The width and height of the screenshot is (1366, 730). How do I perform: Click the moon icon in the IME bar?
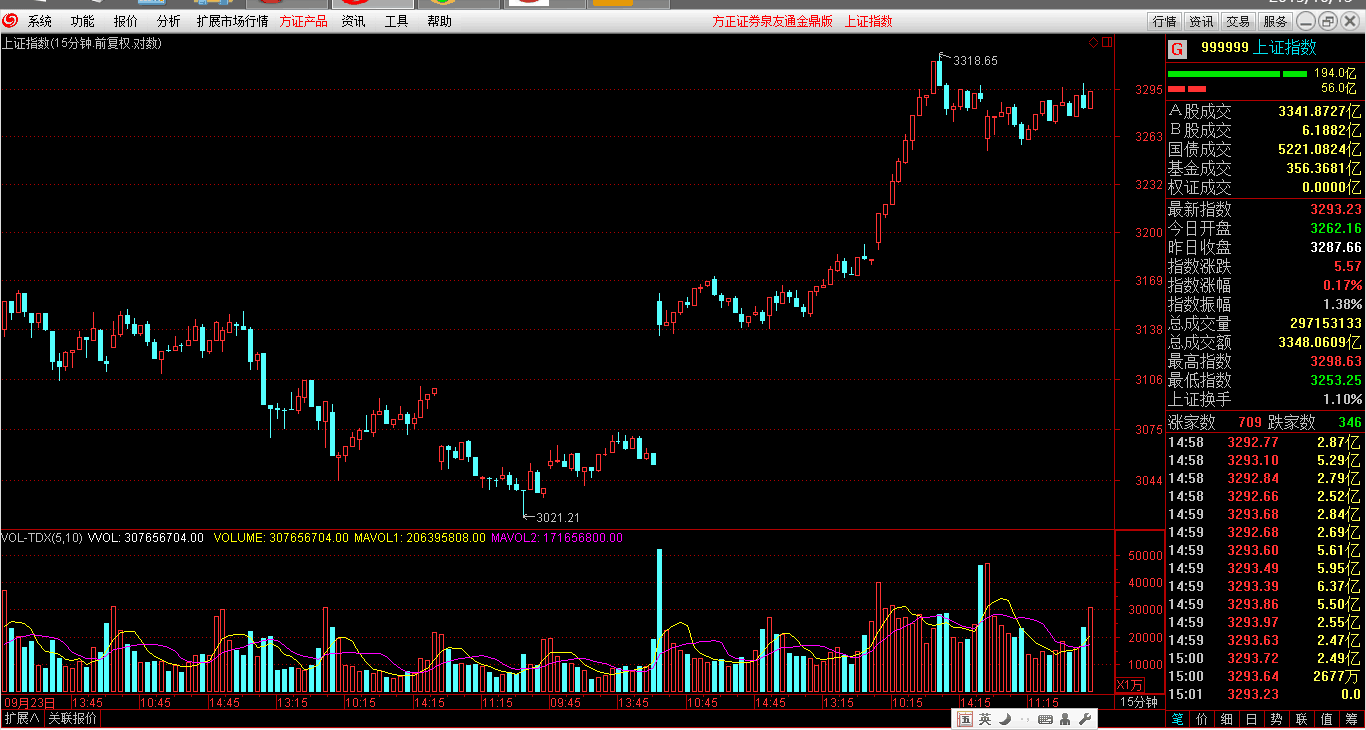tap(1005, 719)
